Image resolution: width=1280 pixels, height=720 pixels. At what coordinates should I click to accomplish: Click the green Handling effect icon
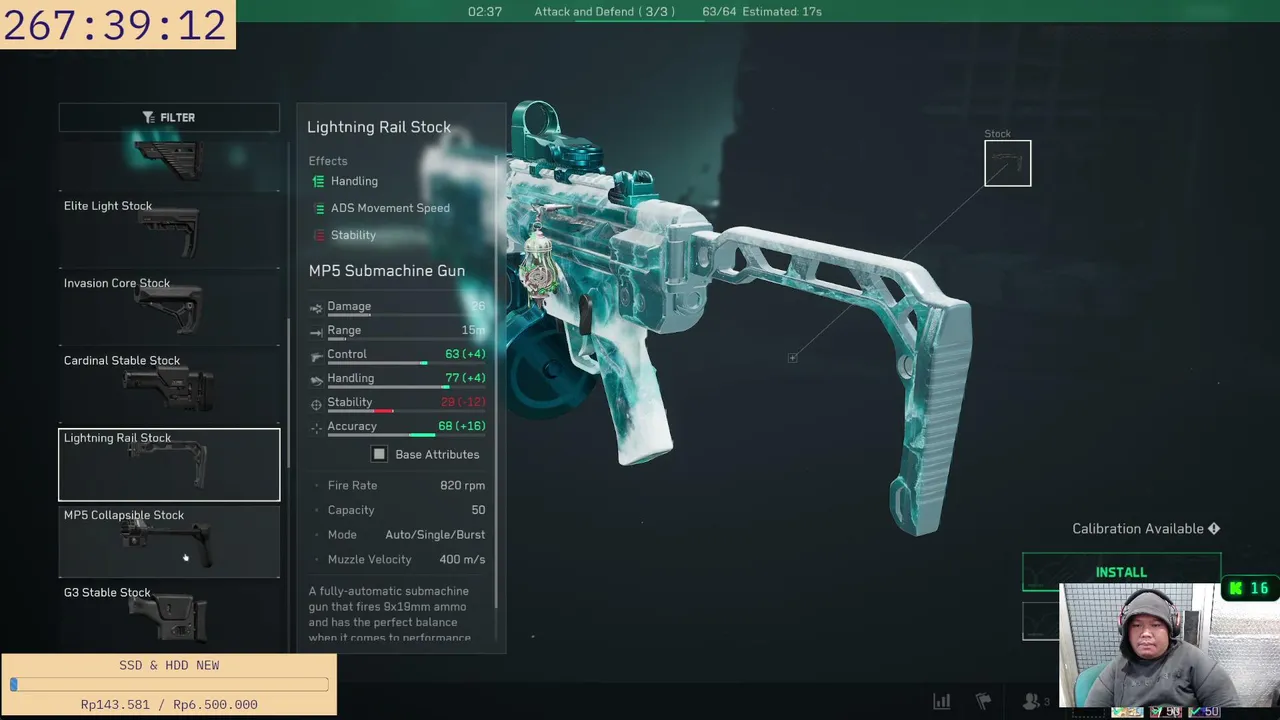click(x=319, y=181)
